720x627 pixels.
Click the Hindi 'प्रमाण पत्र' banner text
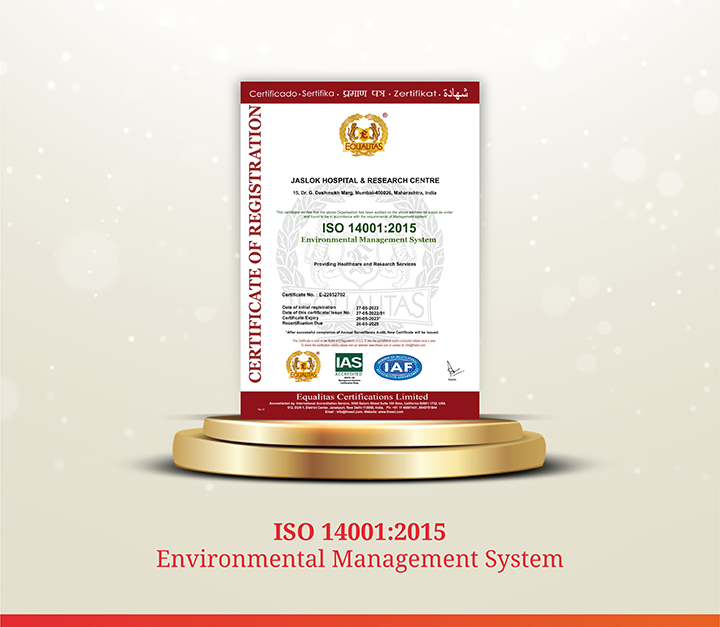(x=364, y=93)
